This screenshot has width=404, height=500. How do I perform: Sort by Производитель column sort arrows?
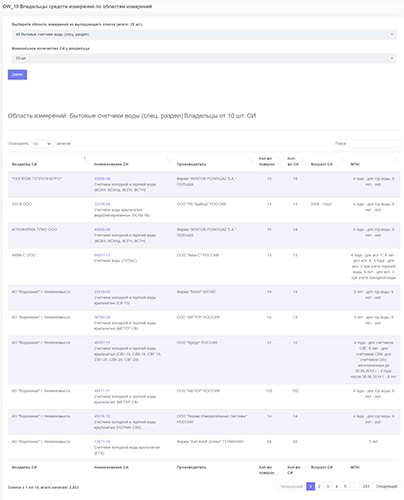point(251,160)
